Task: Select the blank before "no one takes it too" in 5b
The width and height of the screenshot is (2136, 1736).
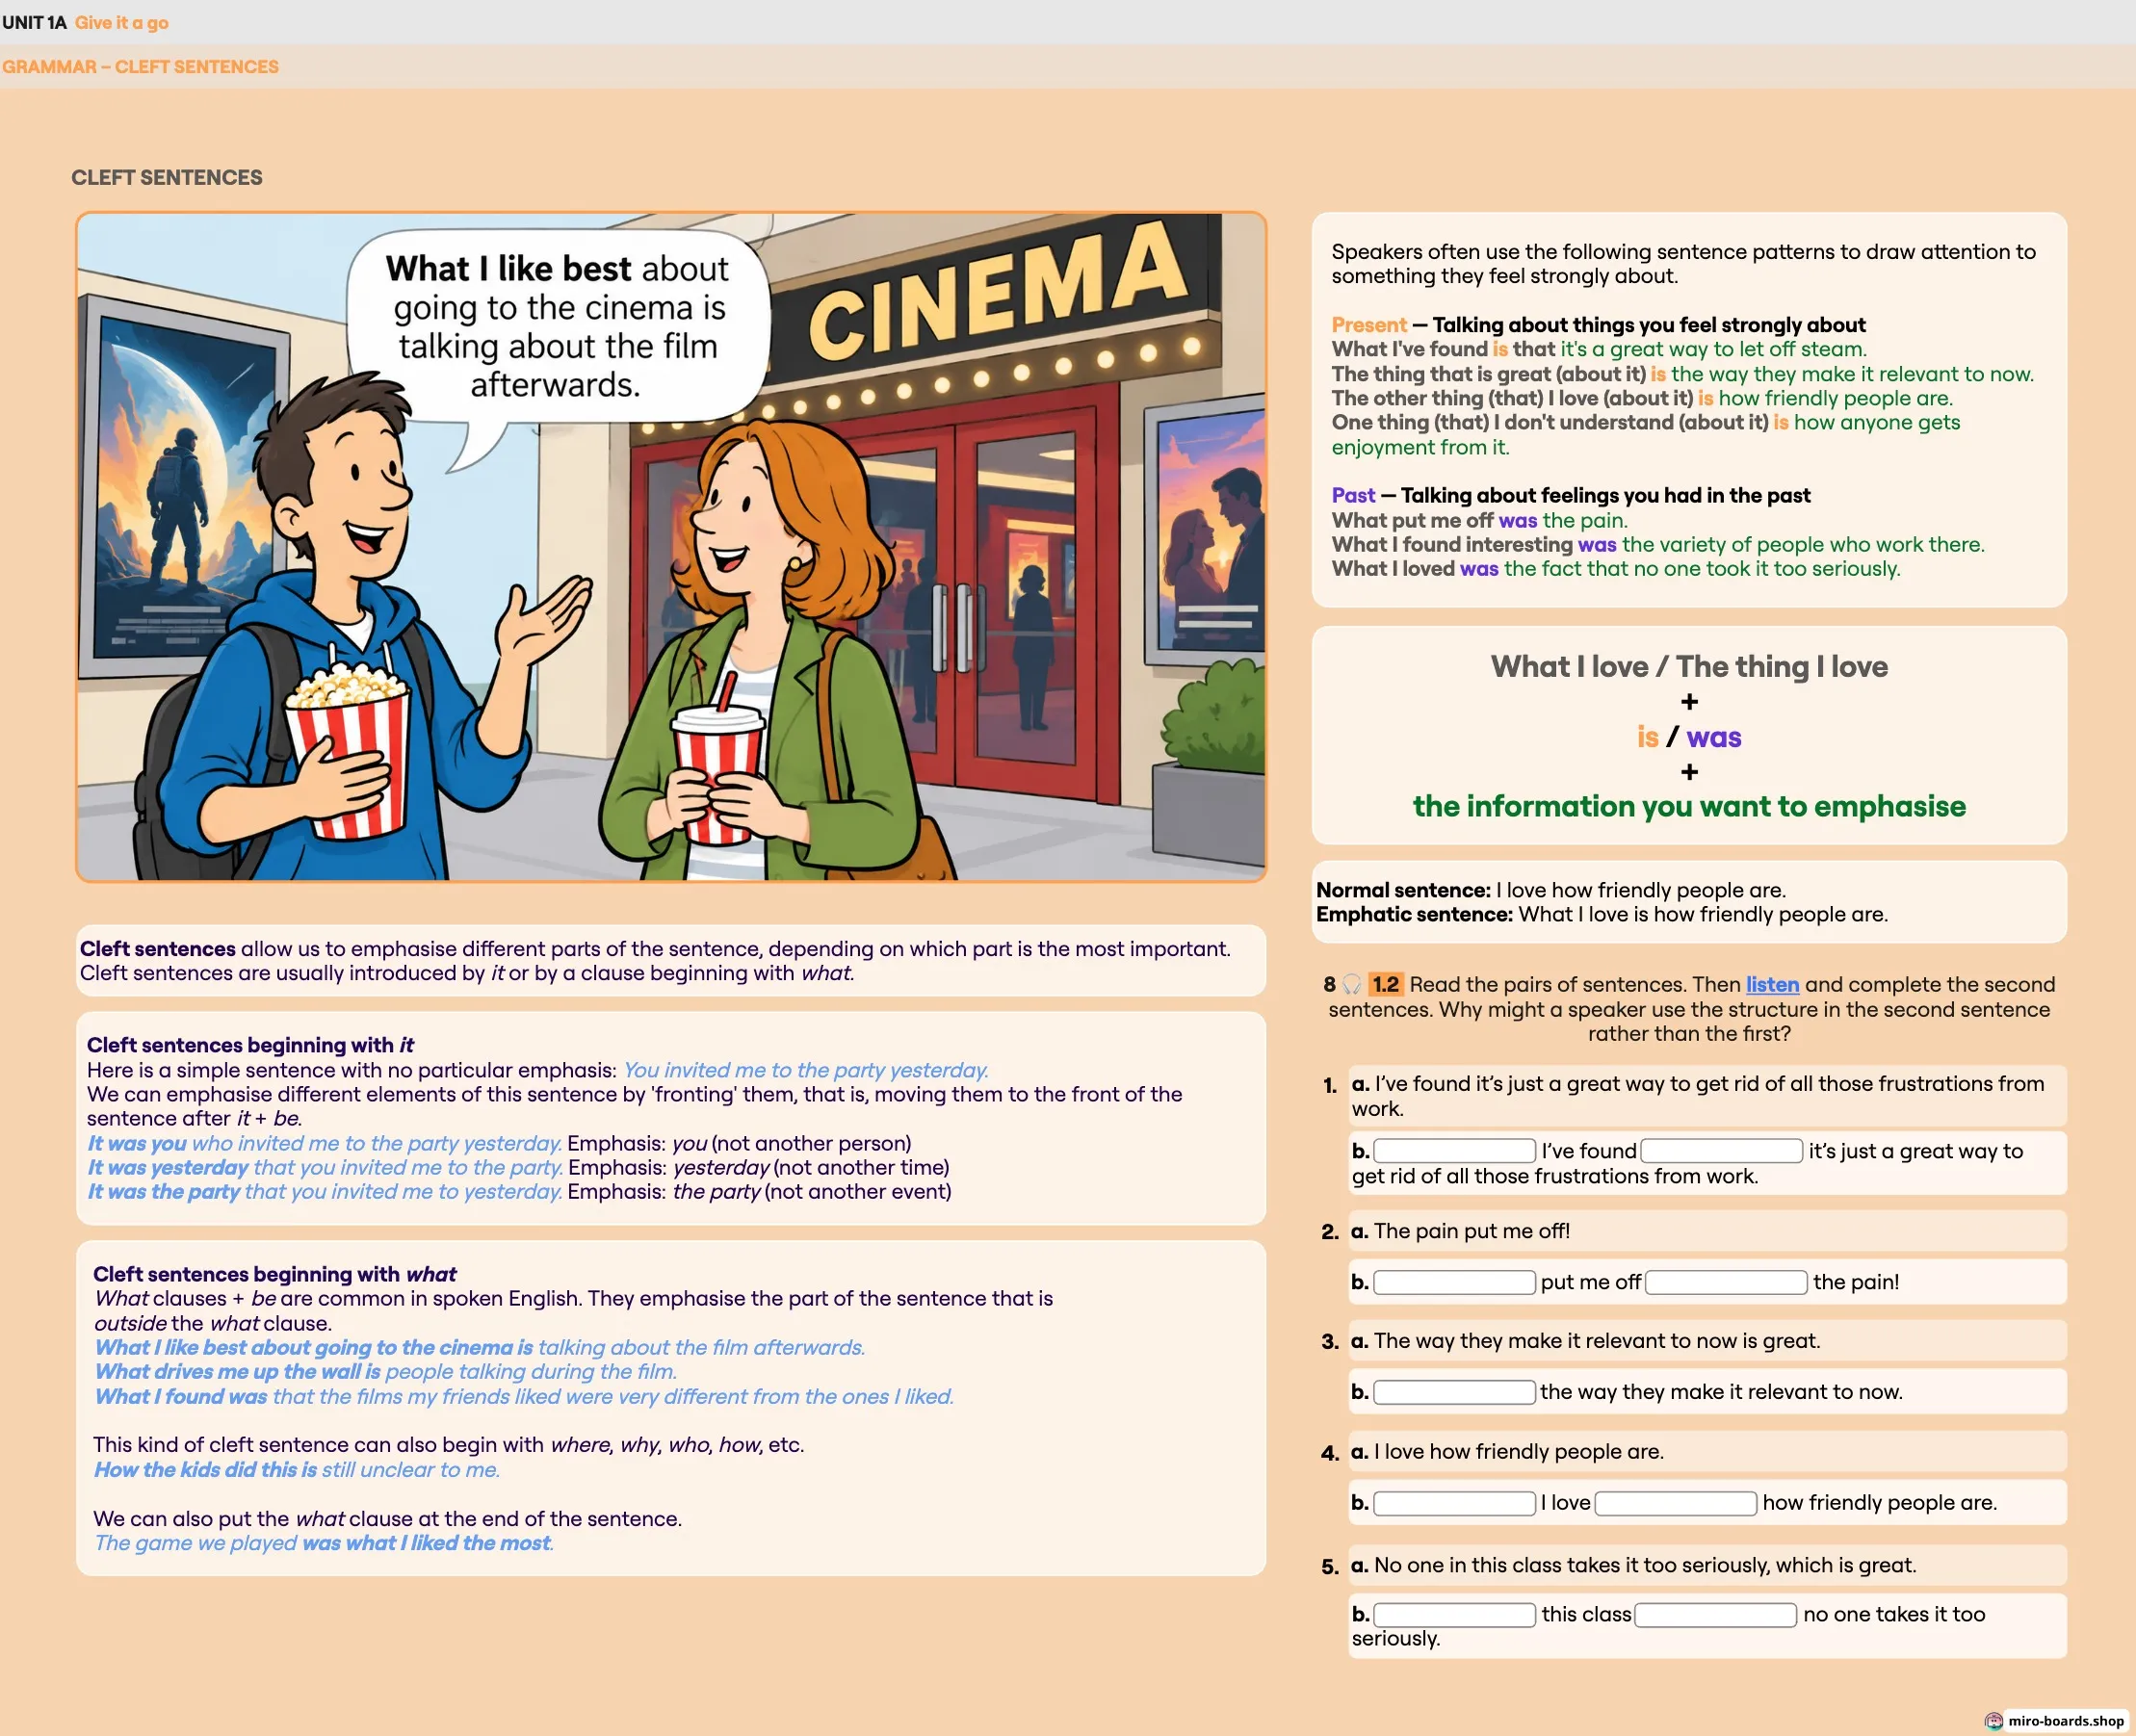Action: 1716,1614
